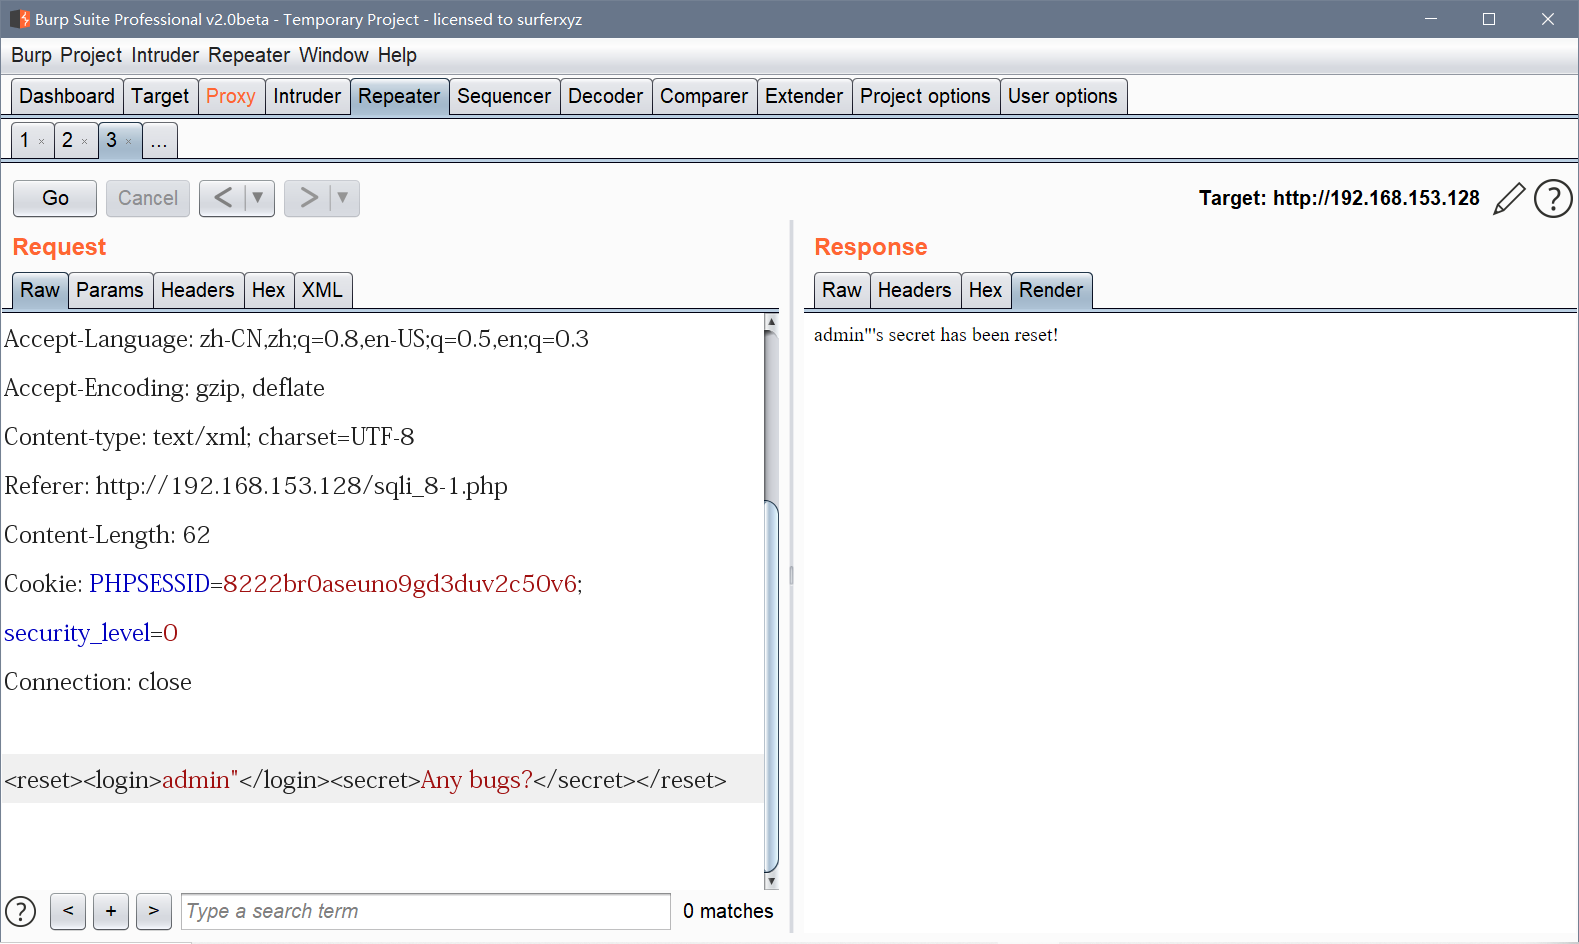
Task: Switch to the Dashboard tab
Action: coord(67,96)
